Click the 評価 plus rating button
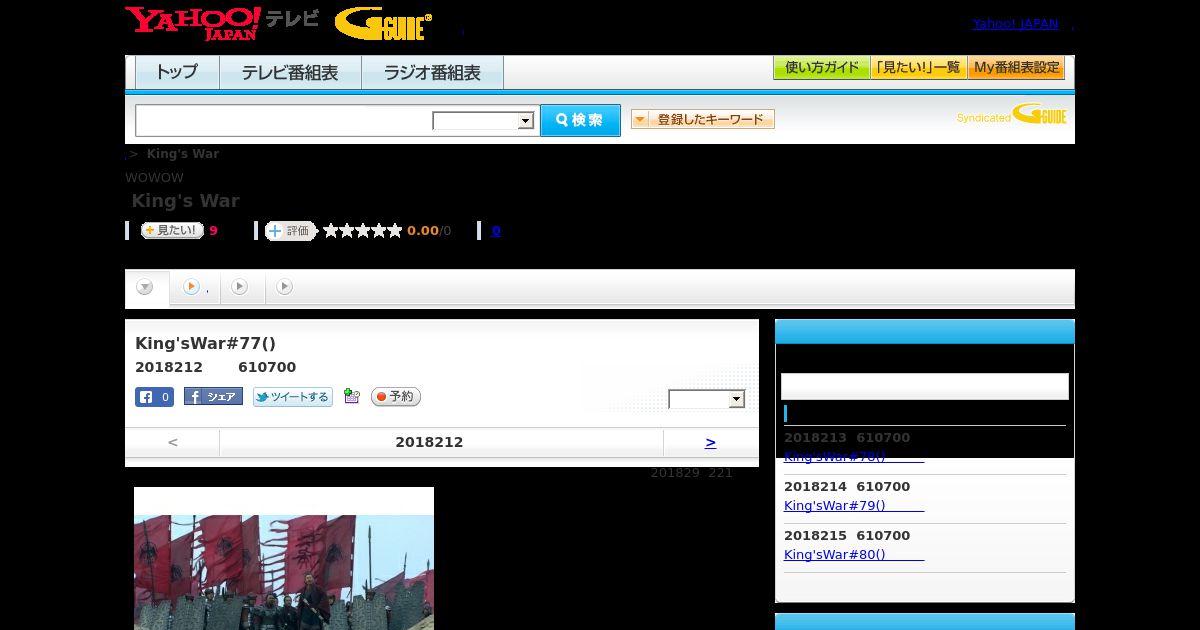The image size is (1200, 630). [290, 231]
